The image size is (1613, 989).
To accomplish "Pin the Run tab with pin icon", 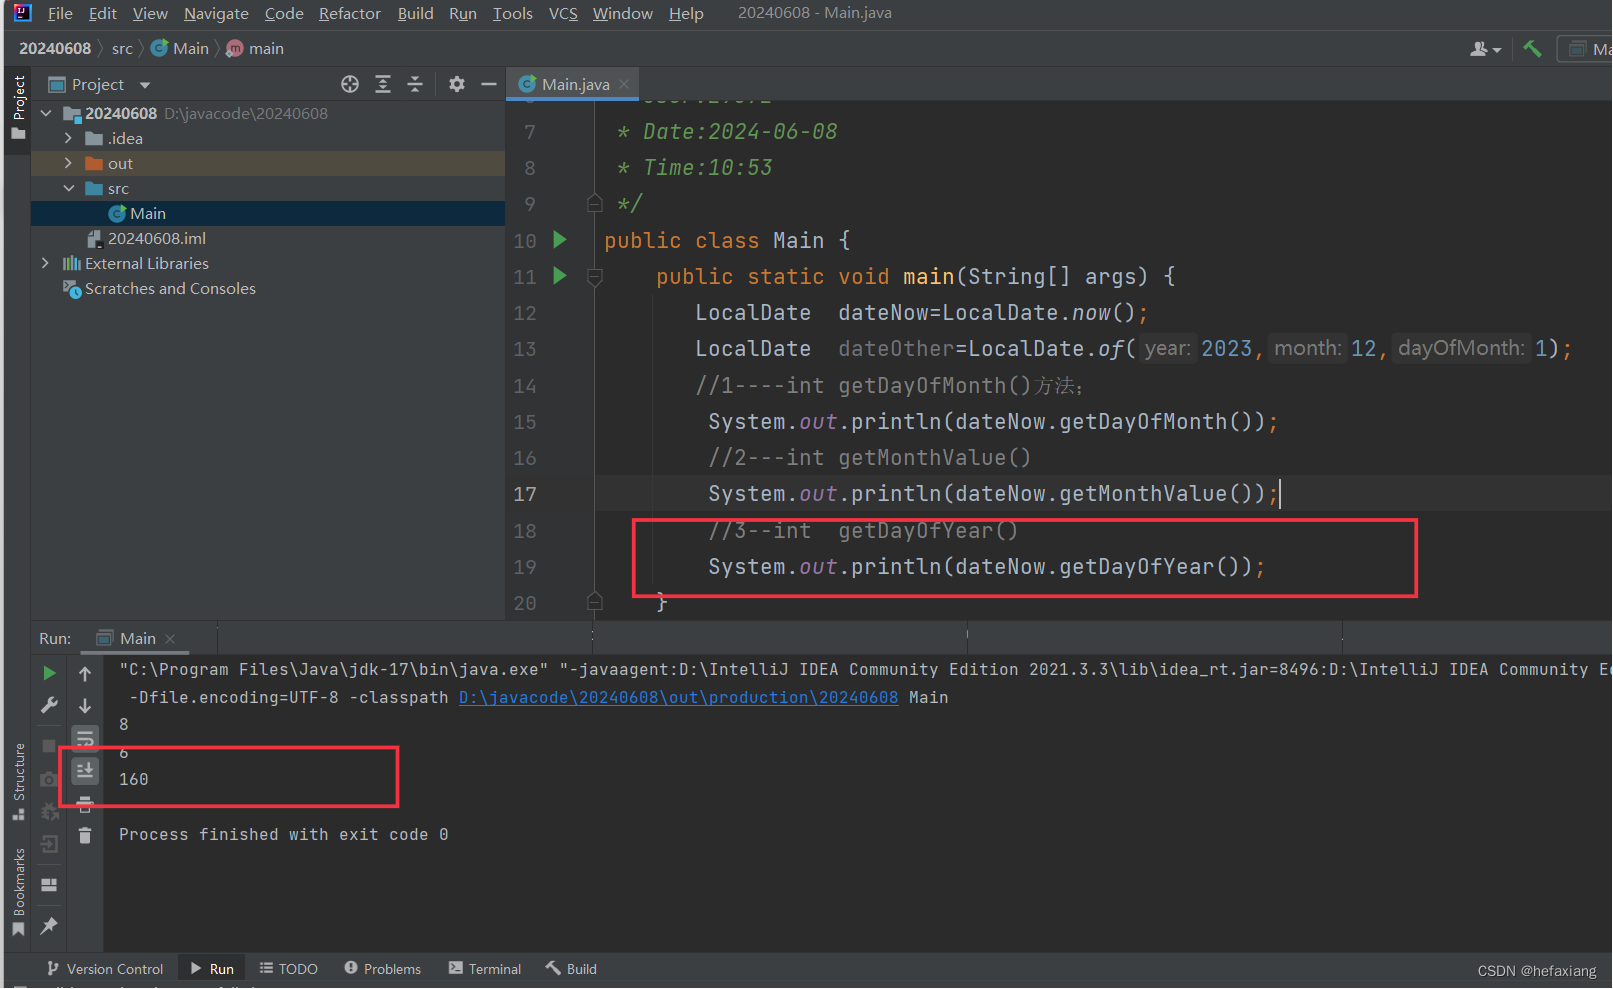I will pos(49,926).
